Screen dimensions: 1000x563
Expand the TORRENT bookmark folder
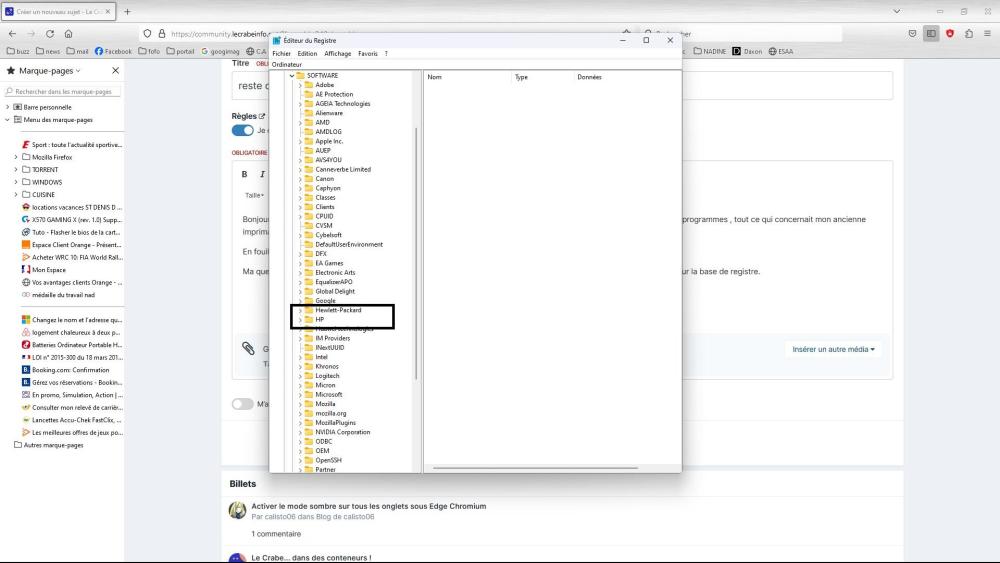click(16, 170)
